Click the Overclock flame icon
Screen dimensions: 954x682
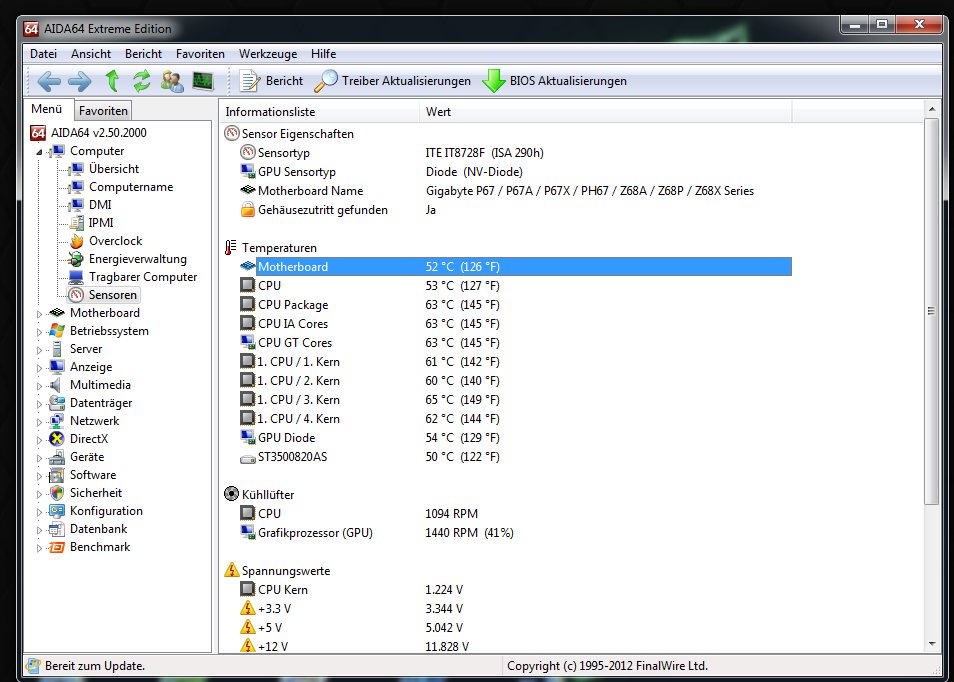(x=77, y=241)
